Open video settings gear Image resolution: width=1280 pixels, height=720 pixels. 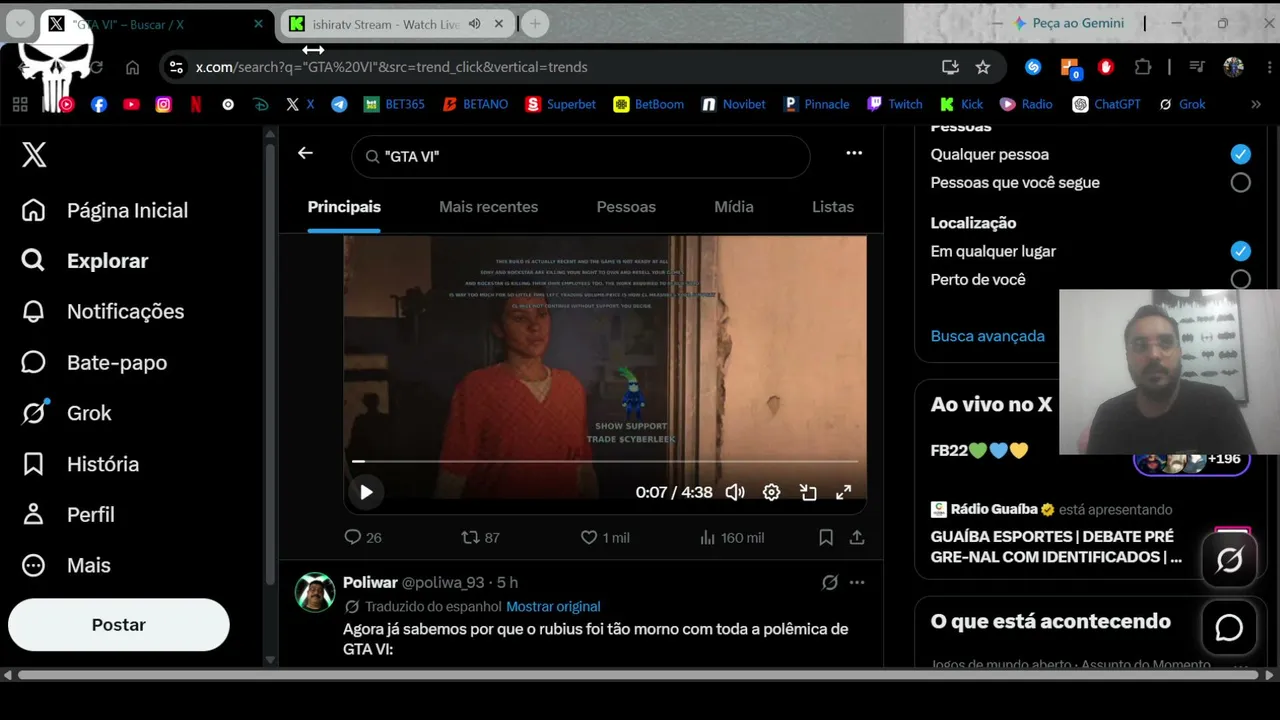(771, 492)
